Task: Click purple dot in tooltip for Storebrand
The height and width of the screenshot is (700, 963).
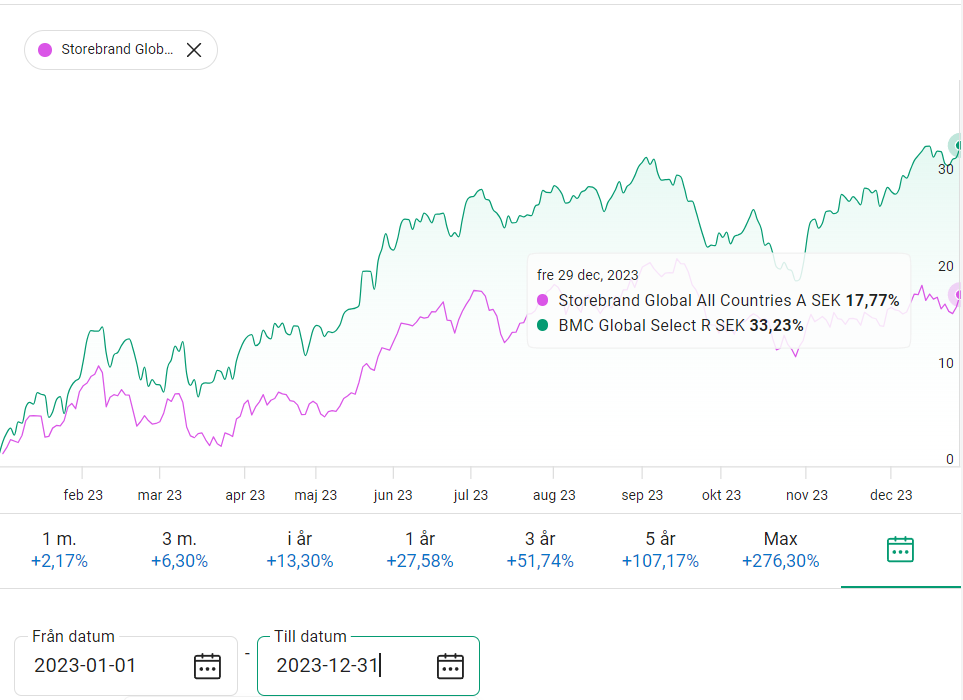Action: (x=543, y=300)
